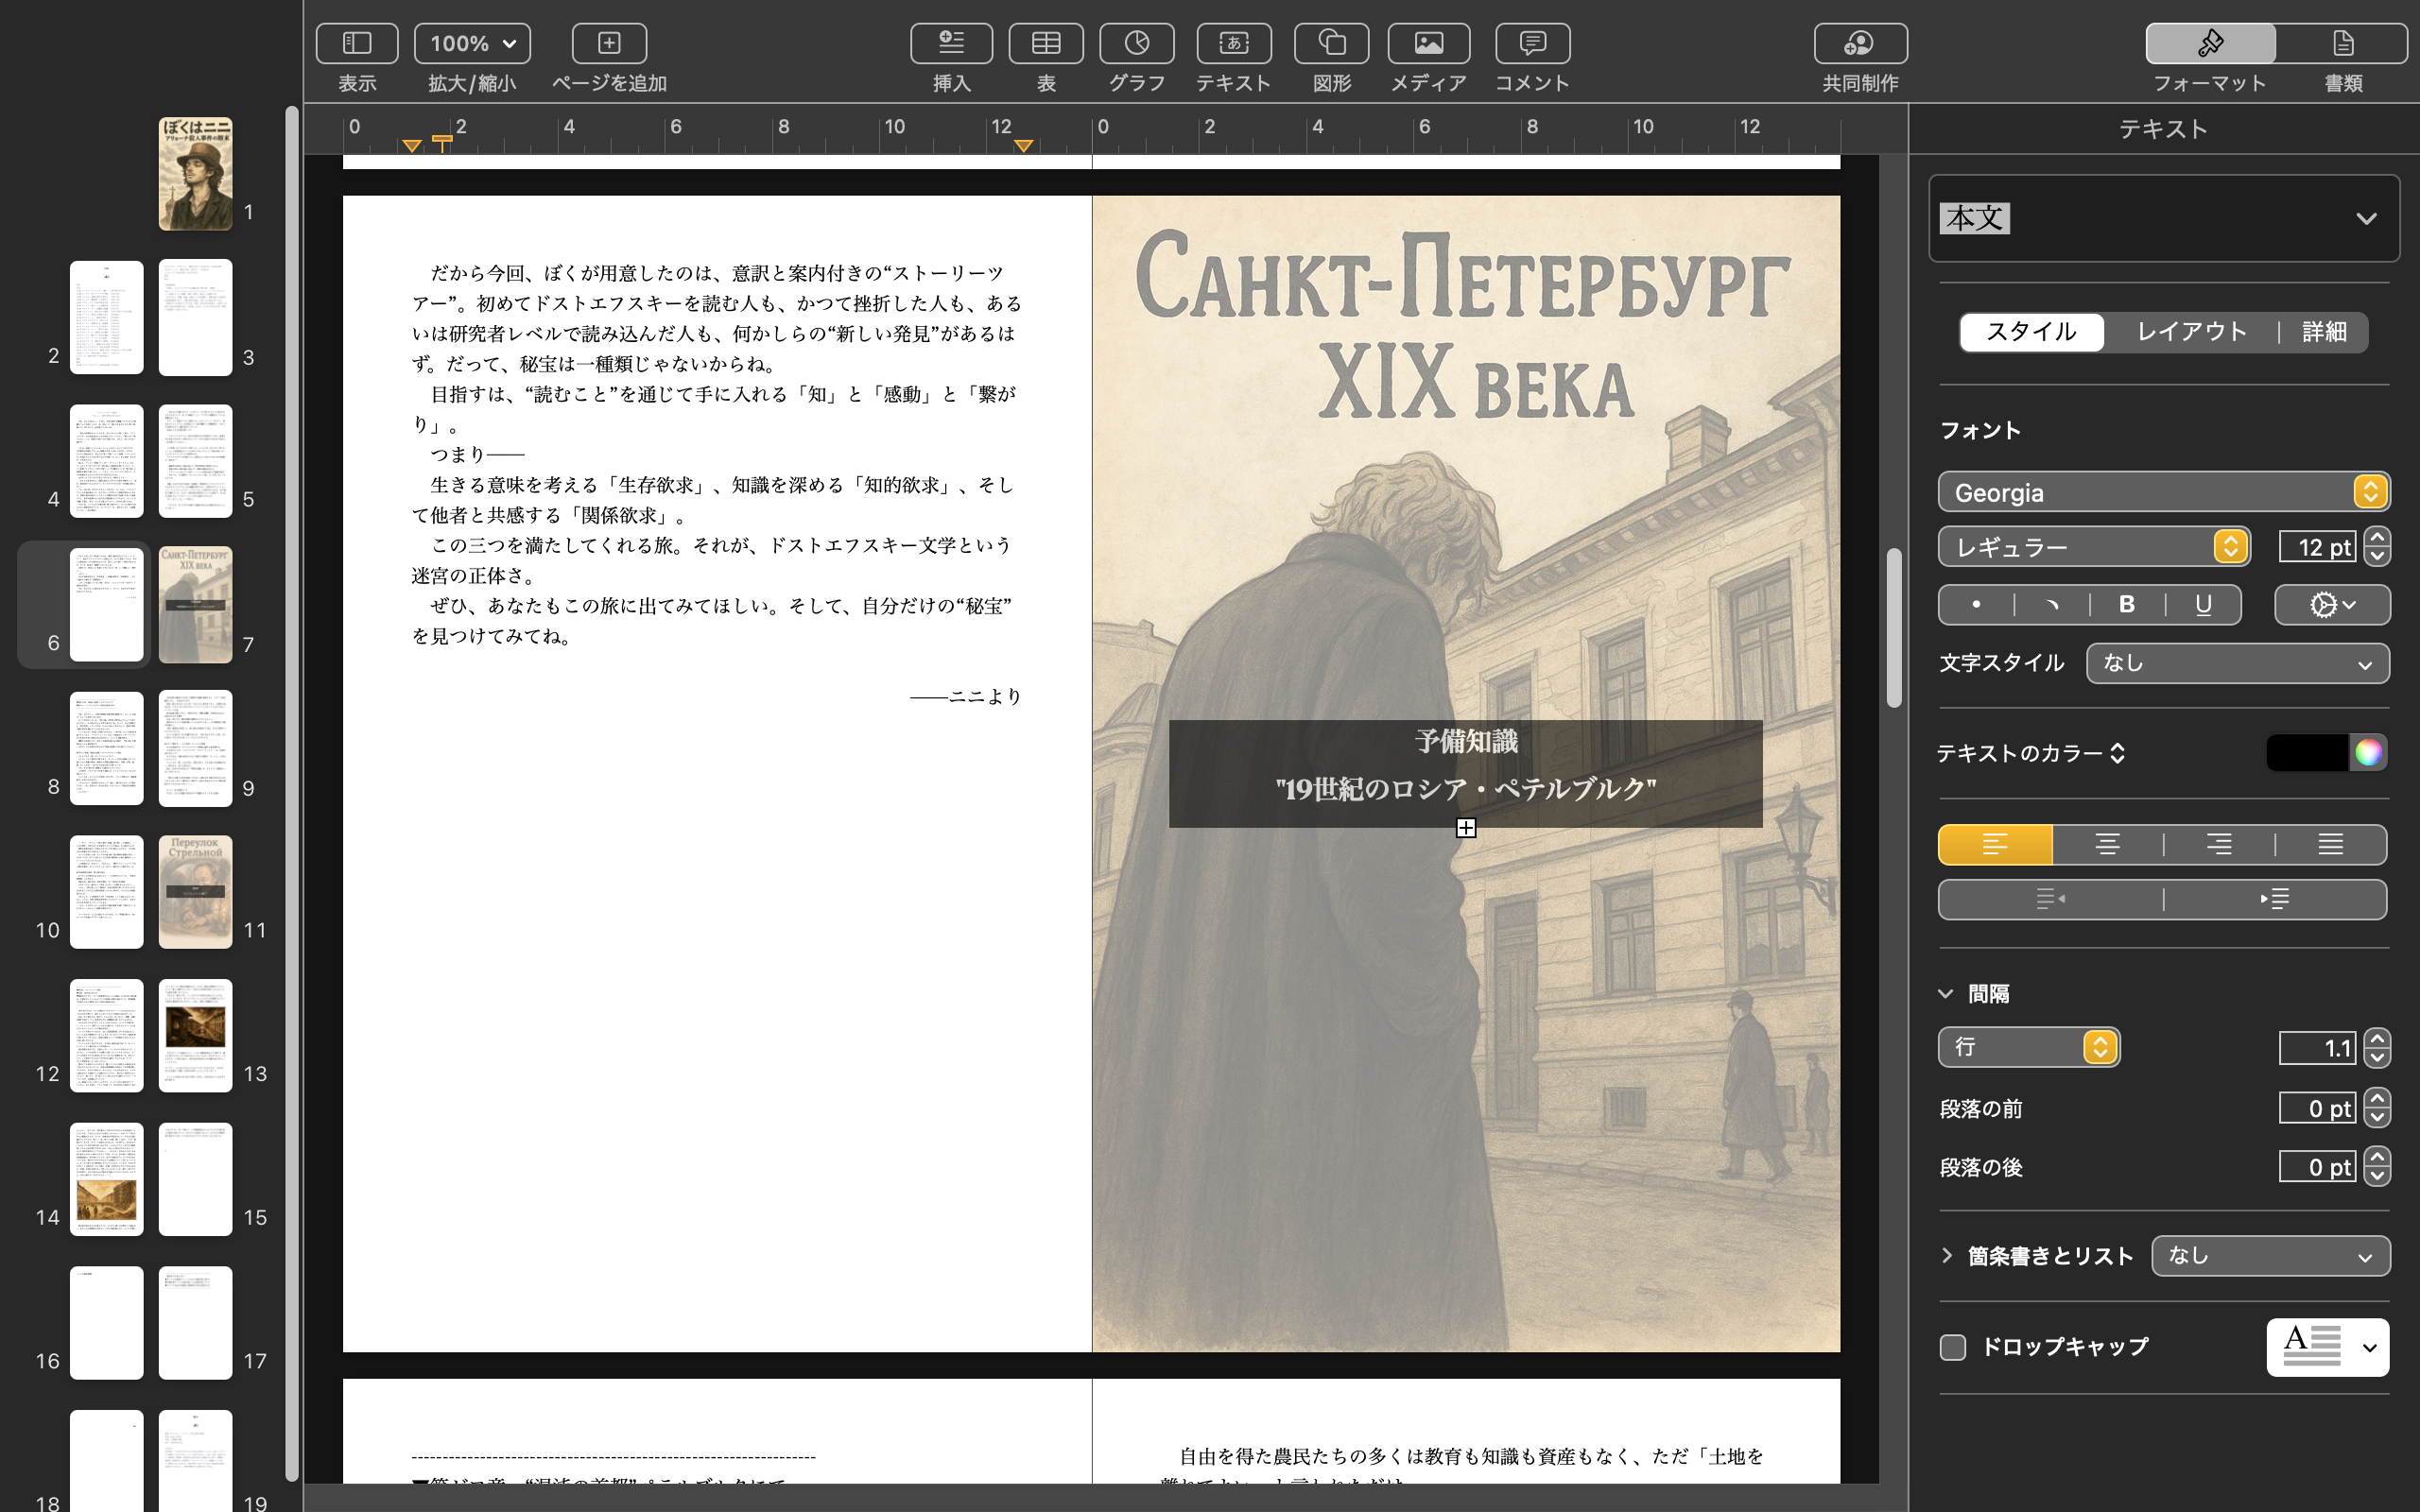Screen dimensions: 2420x1512
Task: Switch to the スタイル tab
Action: pos(2031,332)
